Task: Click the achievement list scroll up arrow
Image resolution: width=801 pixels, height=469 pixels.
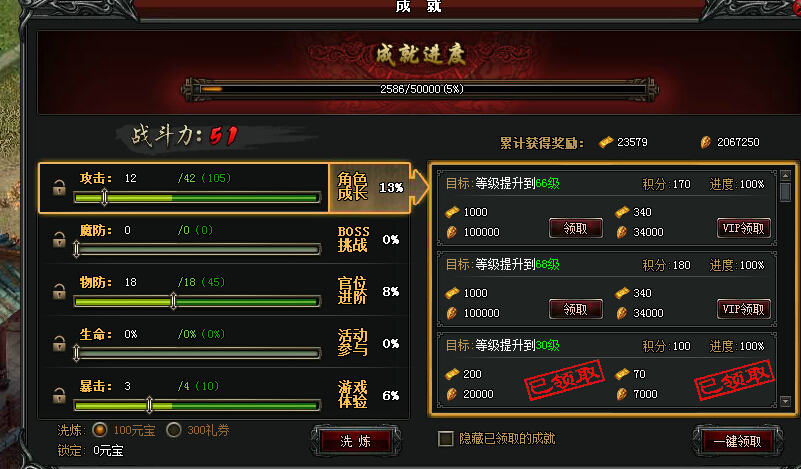Action: 786,176
